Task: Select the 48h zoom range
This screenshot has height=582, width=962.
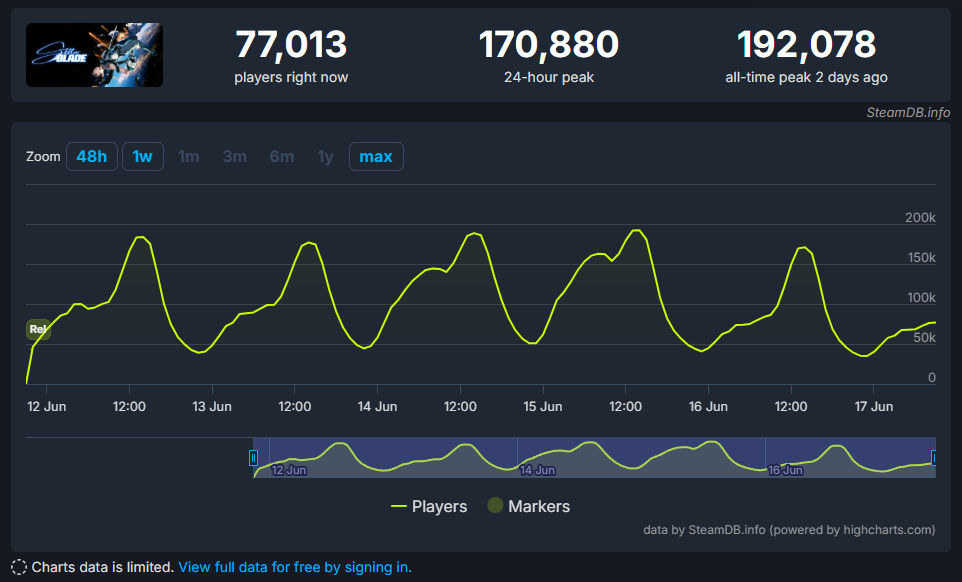Action: [x=91, y=156]
